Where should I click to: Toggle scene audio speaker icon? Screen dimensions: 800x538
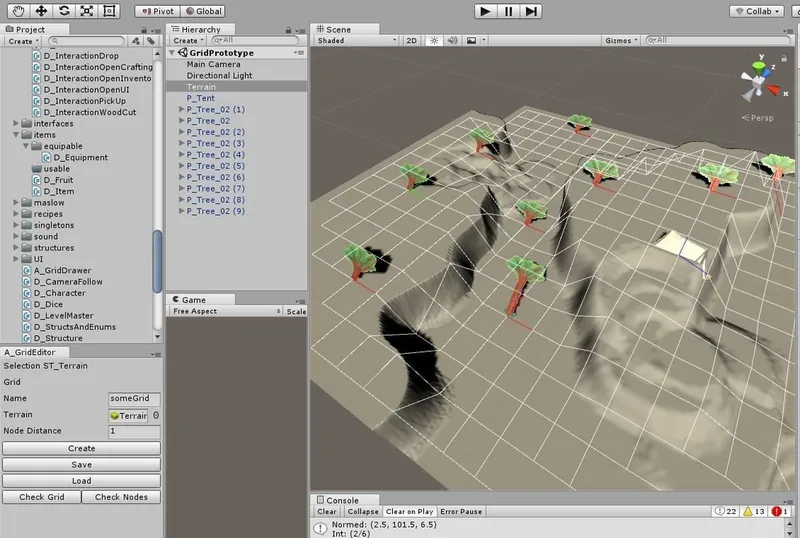(452, 40)
